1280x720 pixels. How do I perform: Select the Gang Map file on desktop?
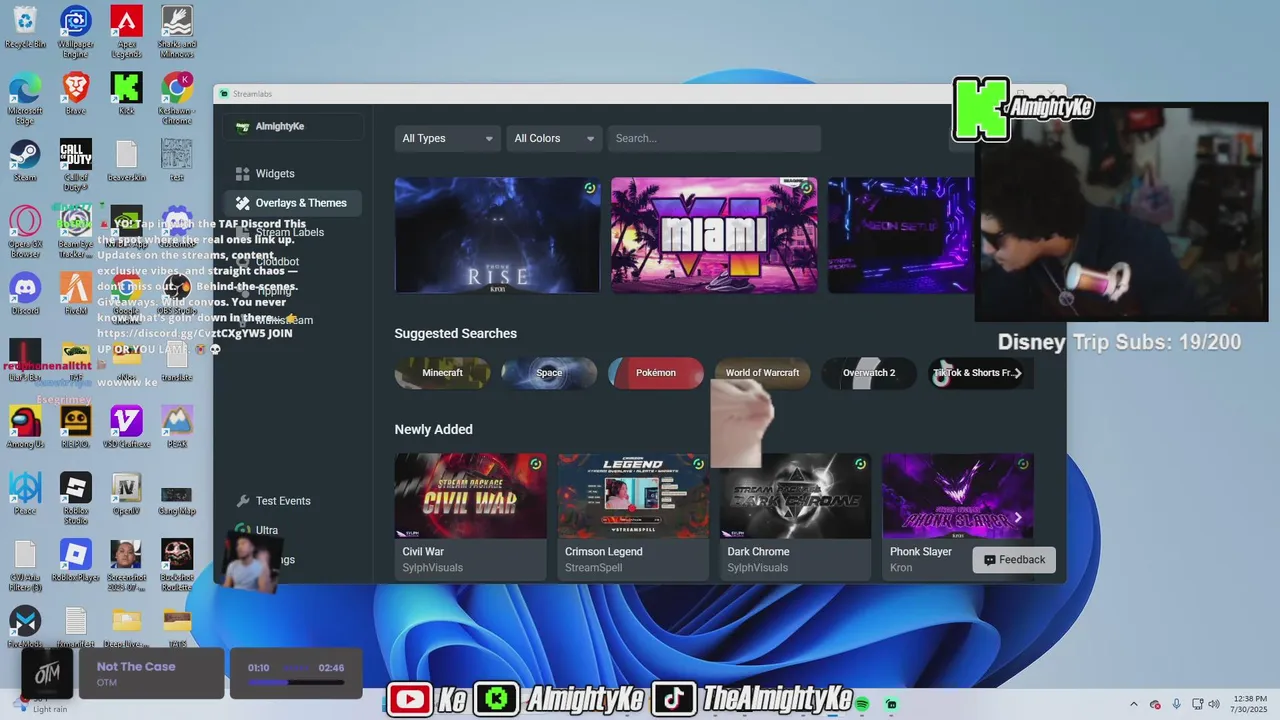(x=177, y=499)
